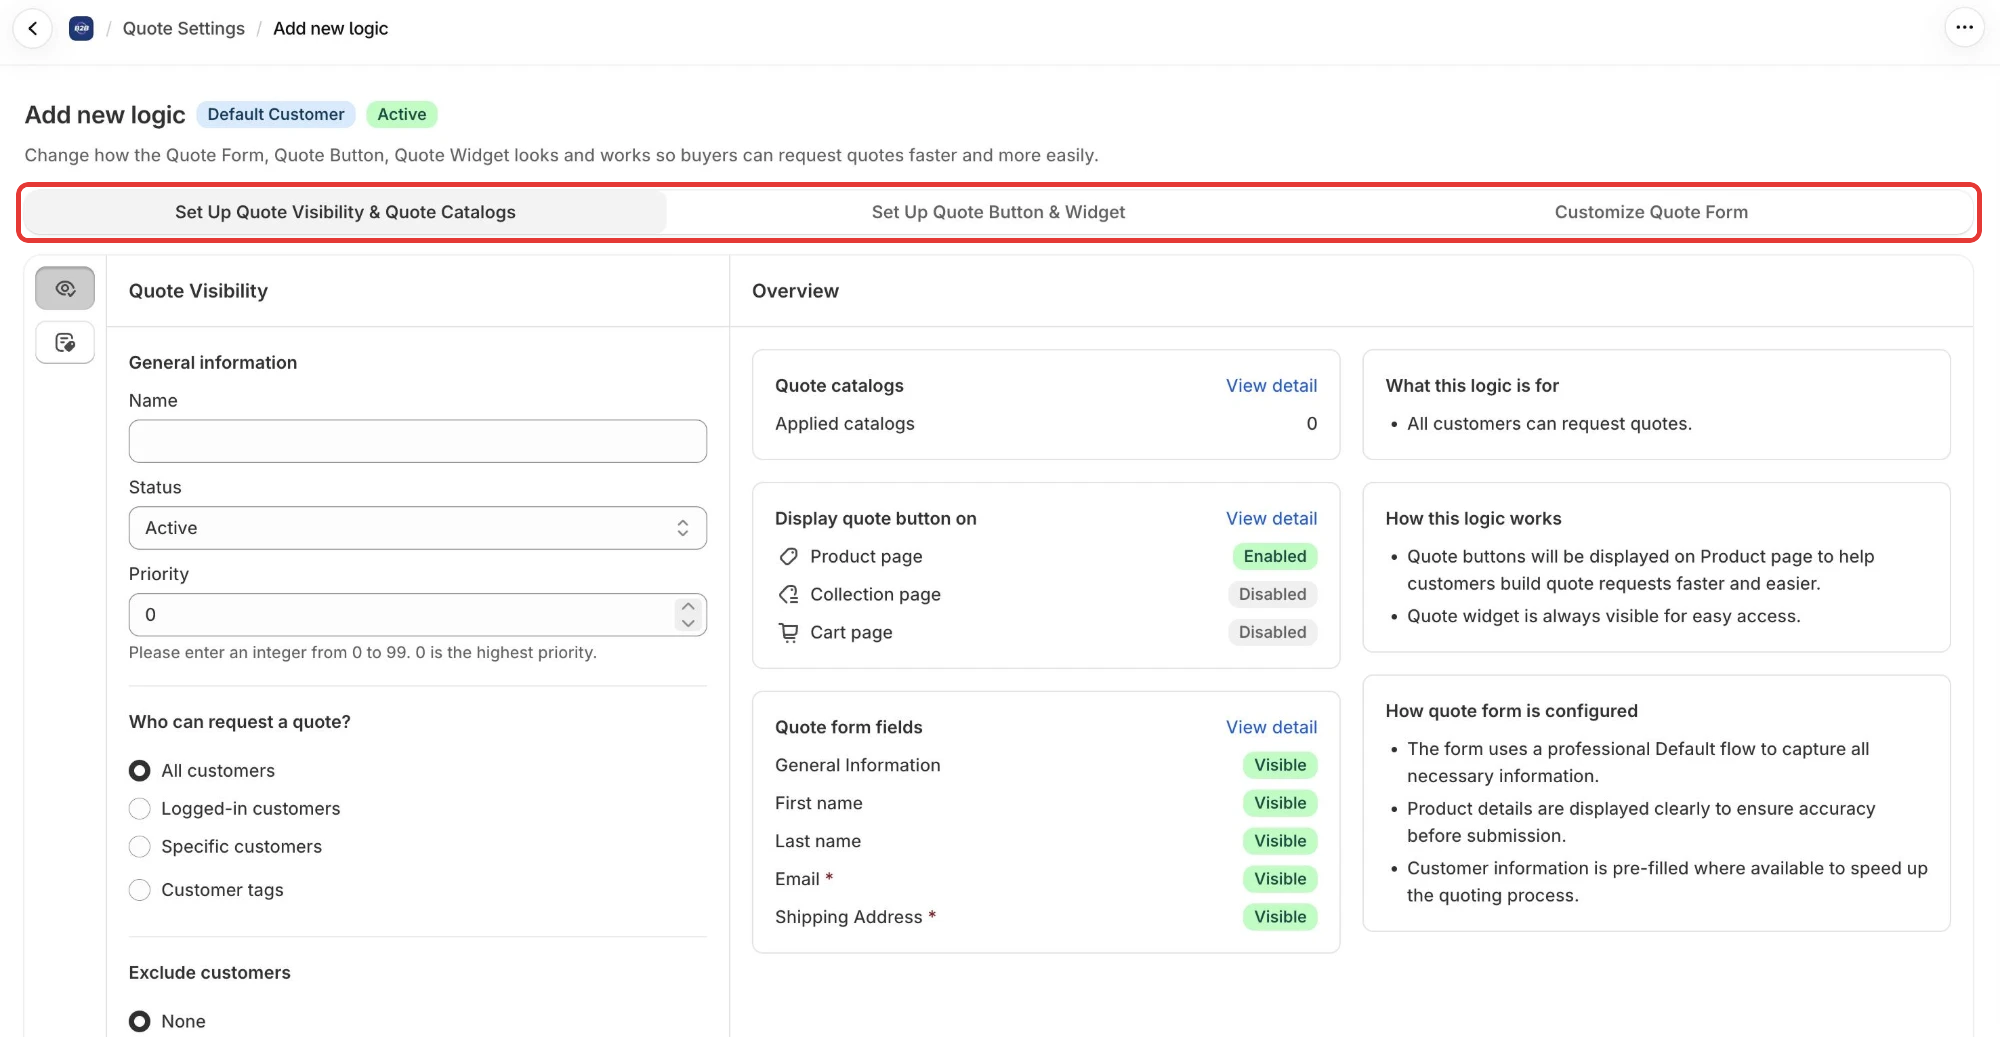Select the Quote Visibility eye sidebar icon
Screen dimensions: 2000x1037
click(65, 288)
